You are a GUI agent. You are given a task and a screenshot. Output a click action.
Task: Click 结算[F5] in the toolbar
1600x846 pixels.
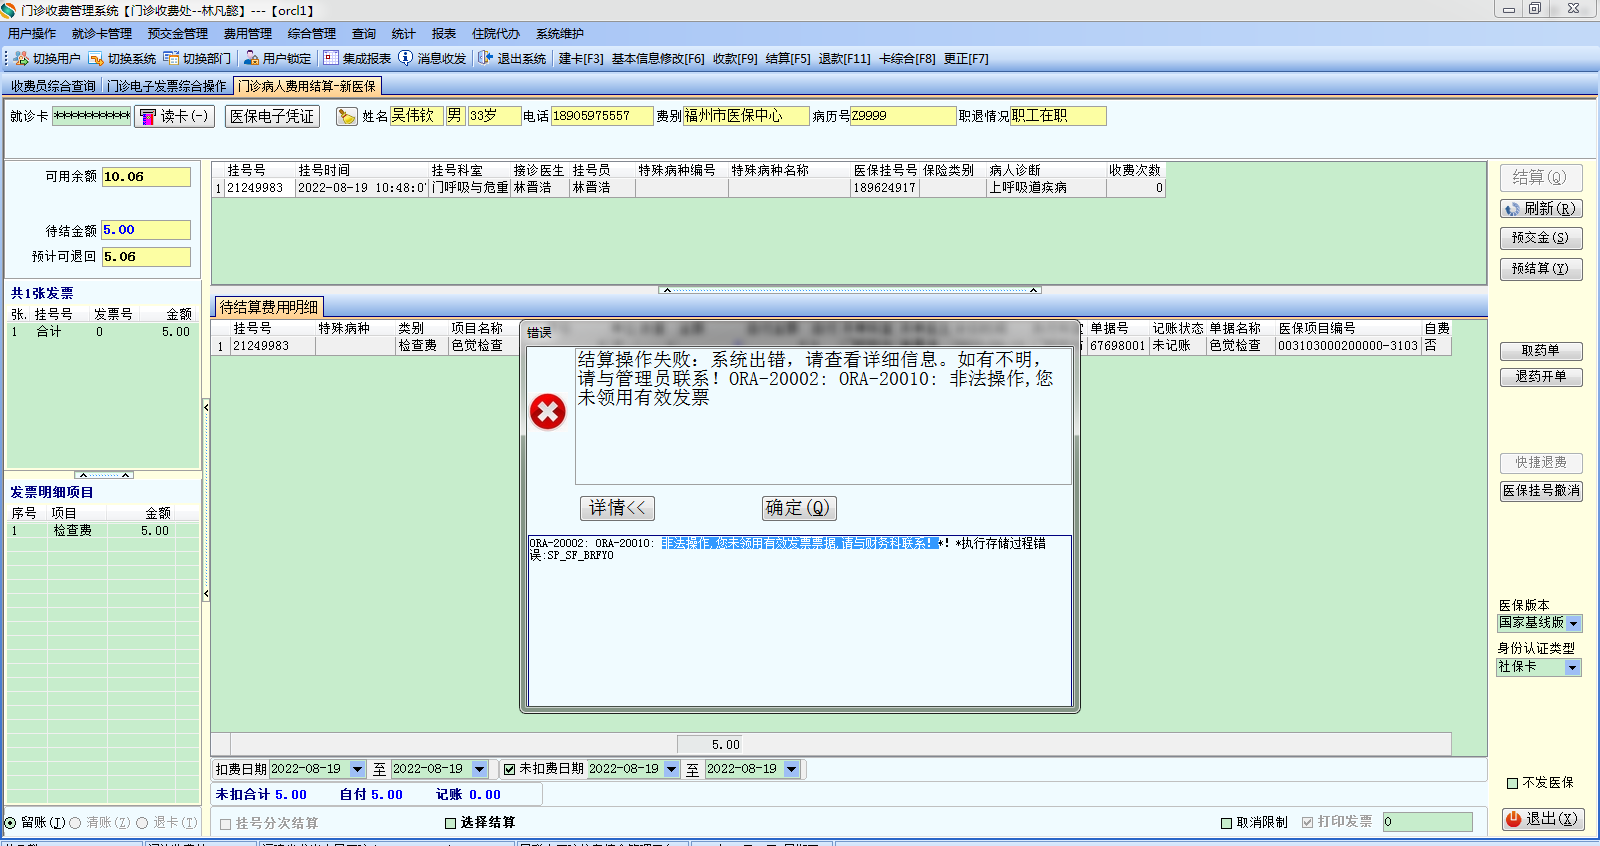tap(788, 59)
